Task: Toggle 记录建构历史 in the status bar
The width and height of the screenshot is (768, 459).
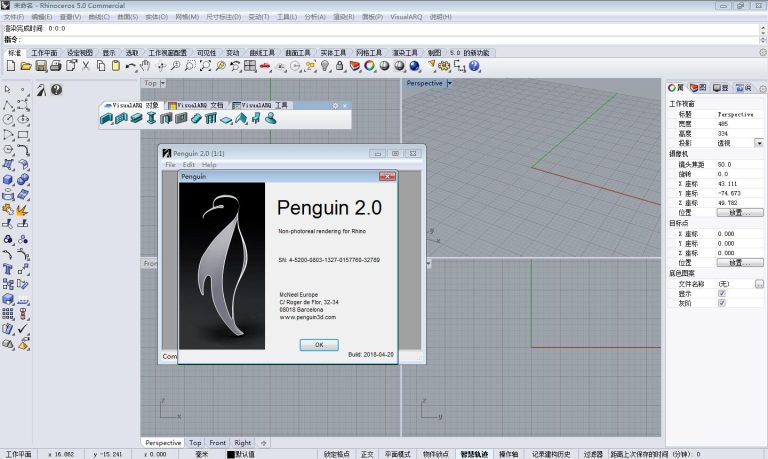Action: pyautogui.click(x=551, y=454)
